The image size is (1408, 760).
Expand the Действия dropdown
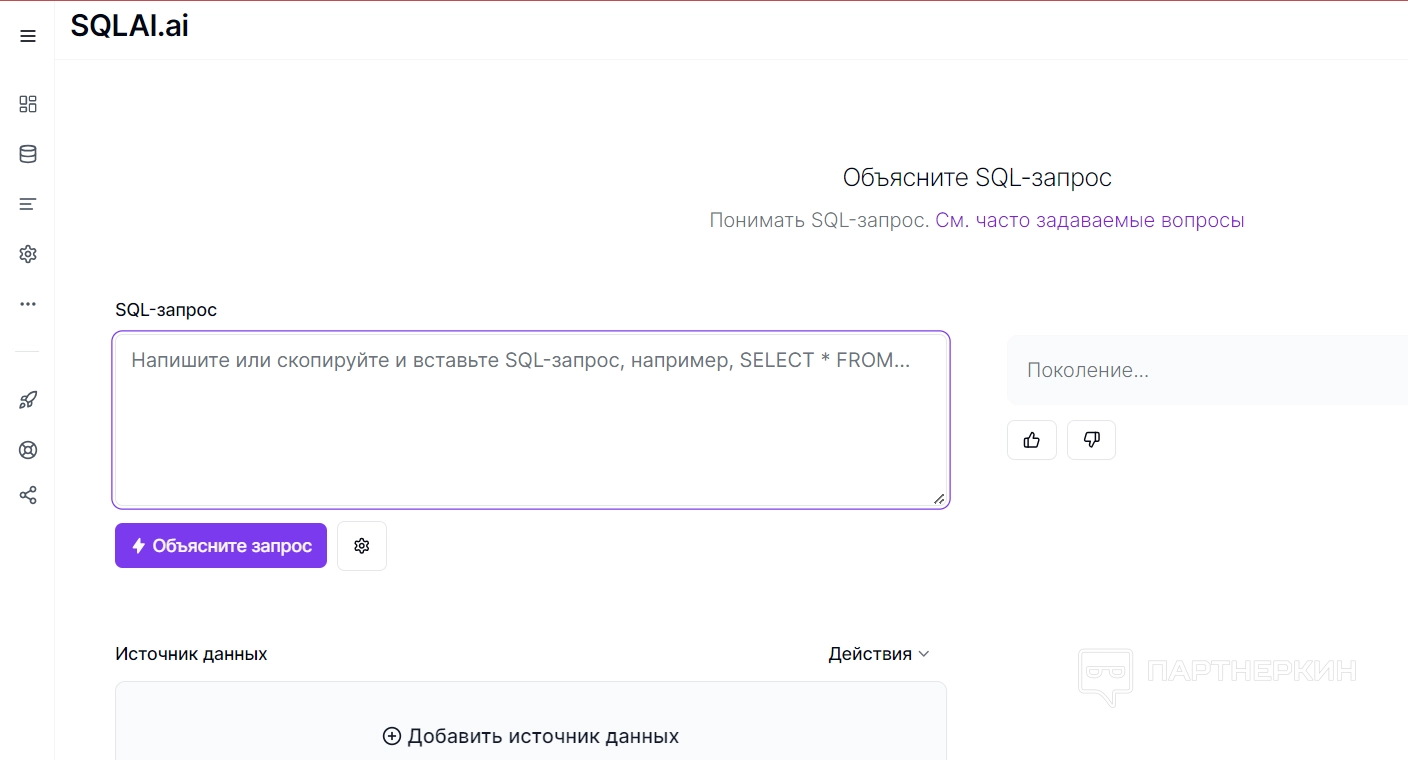coord(879,654)
